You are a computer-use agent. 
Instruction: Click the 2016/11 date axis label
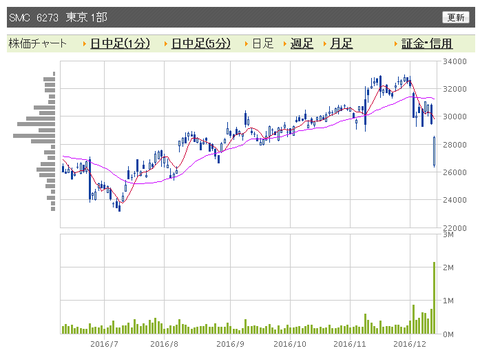tap(350, 344)
